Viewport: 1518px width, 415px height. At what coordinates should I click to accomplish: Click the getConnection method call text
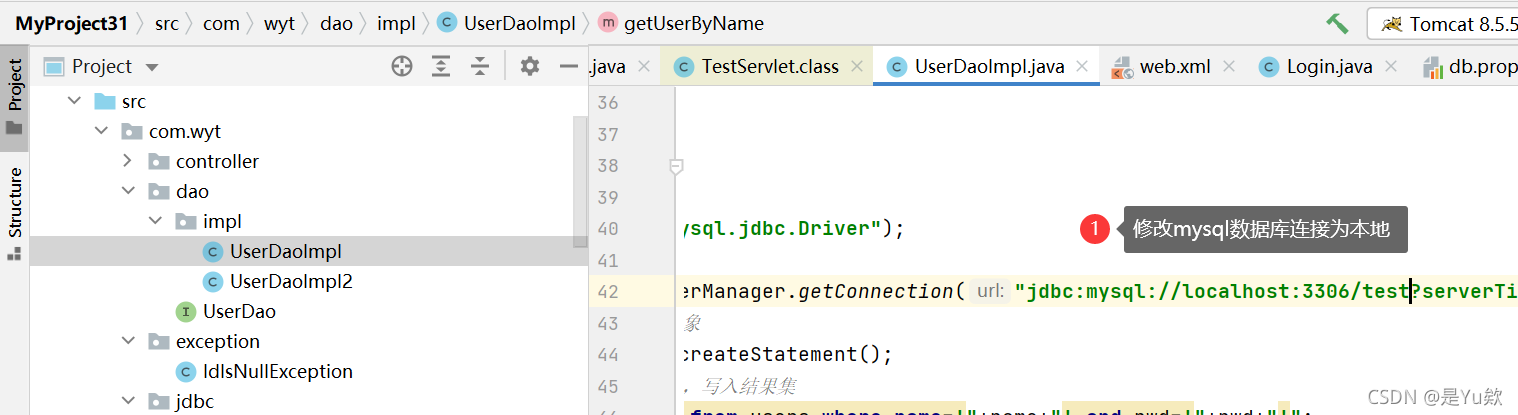point(876,291)
